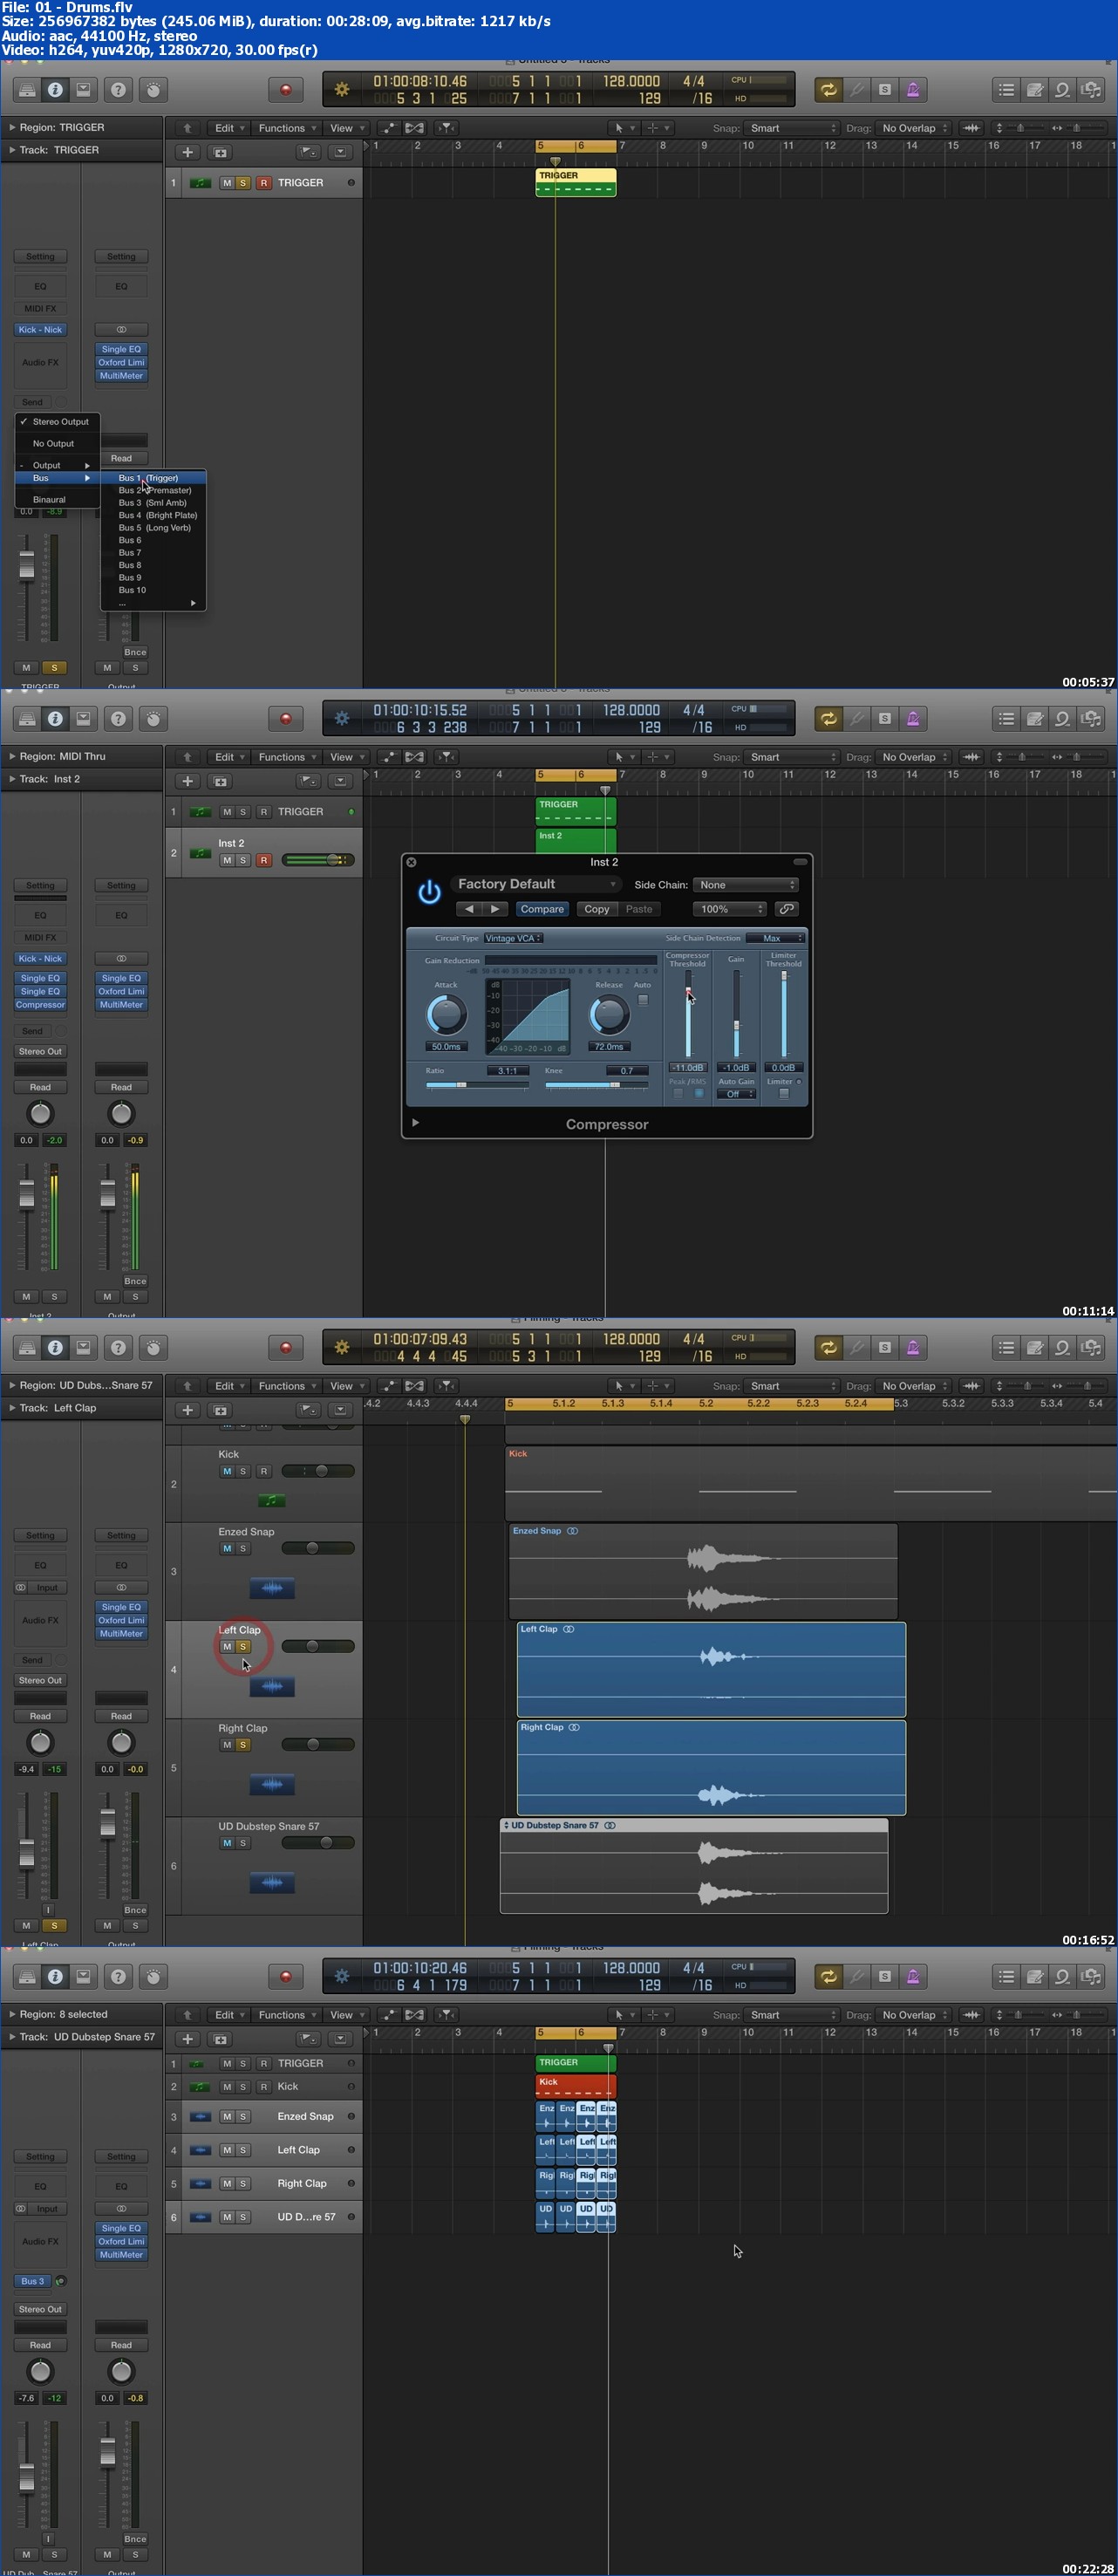Open the Circuit Type Vintage VCA dropdown

[x=513, y=938]
